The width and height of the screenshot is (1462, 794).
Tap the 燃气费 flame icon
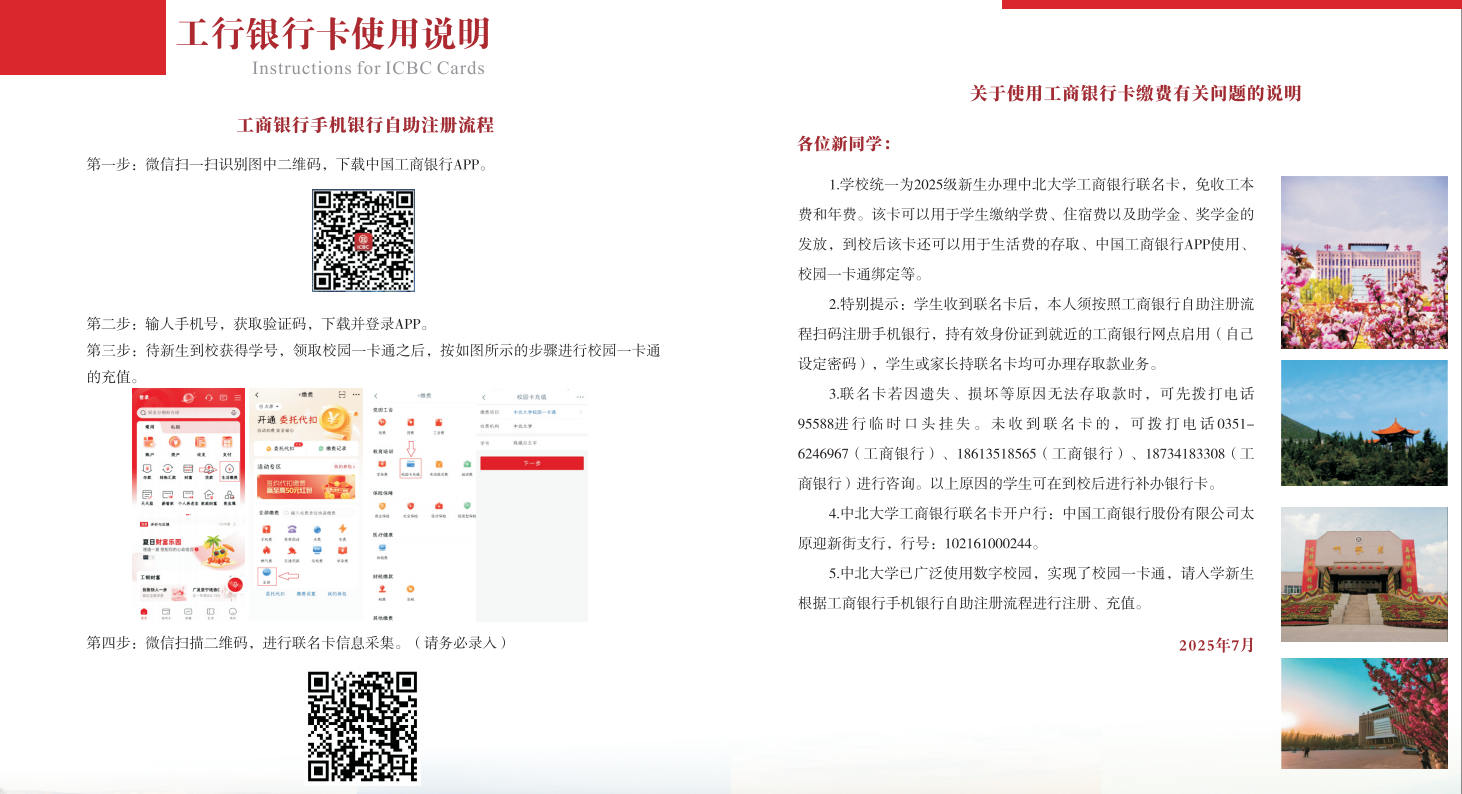click(x=267, y=550)
